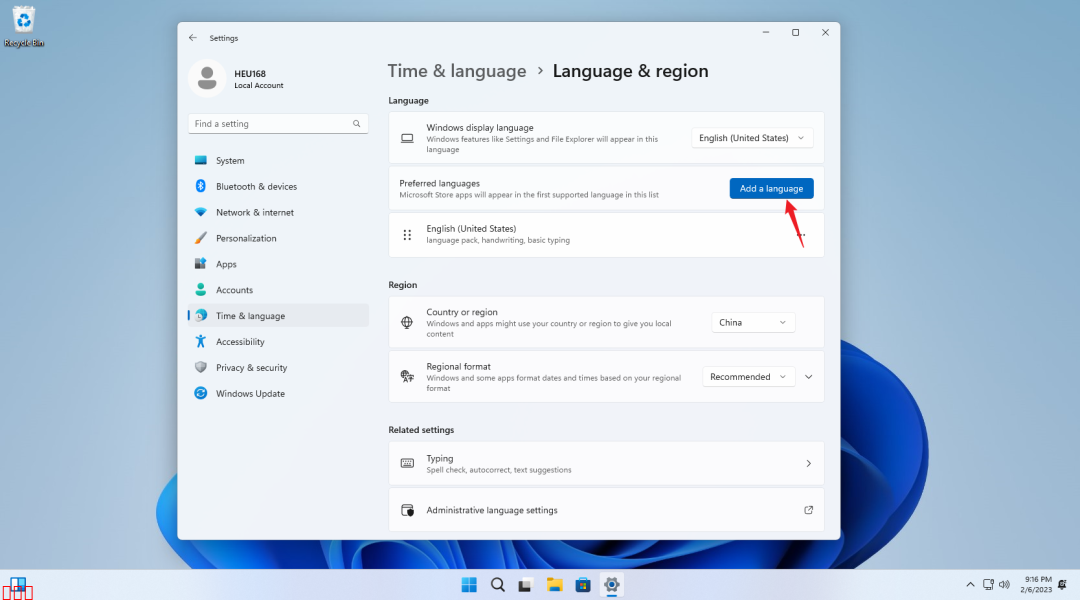The height and width of the screenshot is (600, 1080).
Task: Open taskbar Search magnifier
Action: pyautogui.click(x=497, y=585)
